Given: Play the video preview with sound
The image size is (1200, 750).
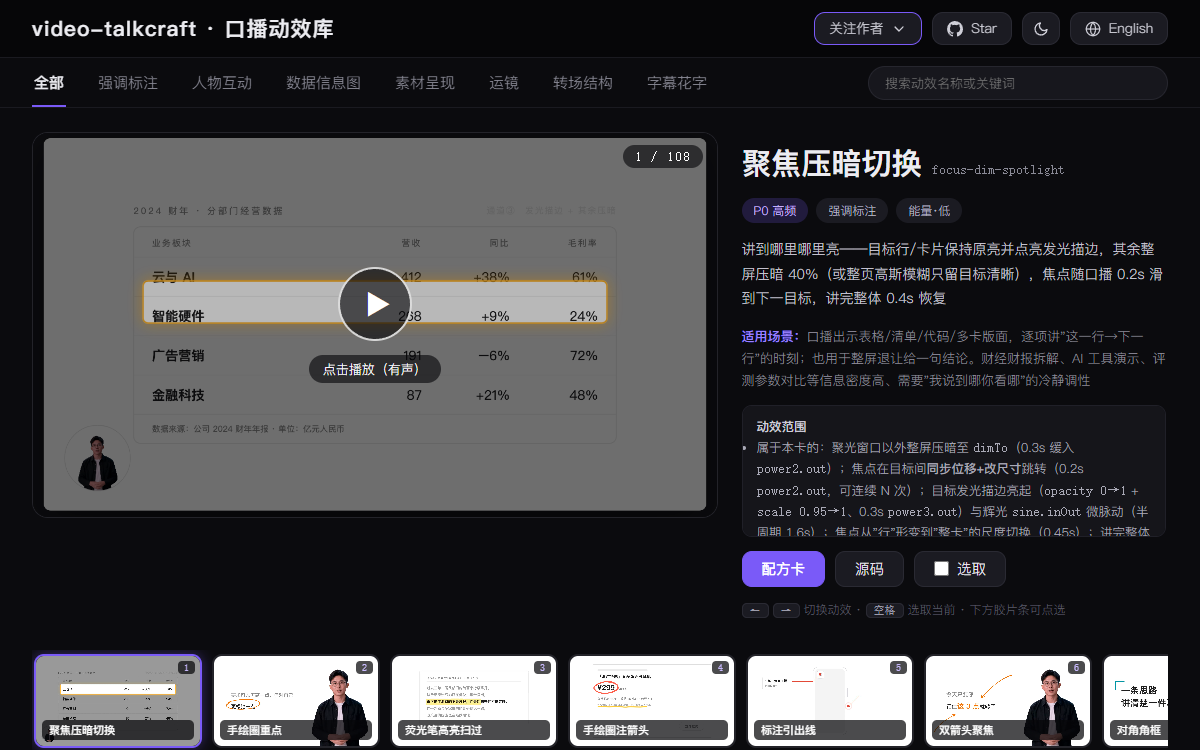Looking at the screenshot, I should (375, 304).
